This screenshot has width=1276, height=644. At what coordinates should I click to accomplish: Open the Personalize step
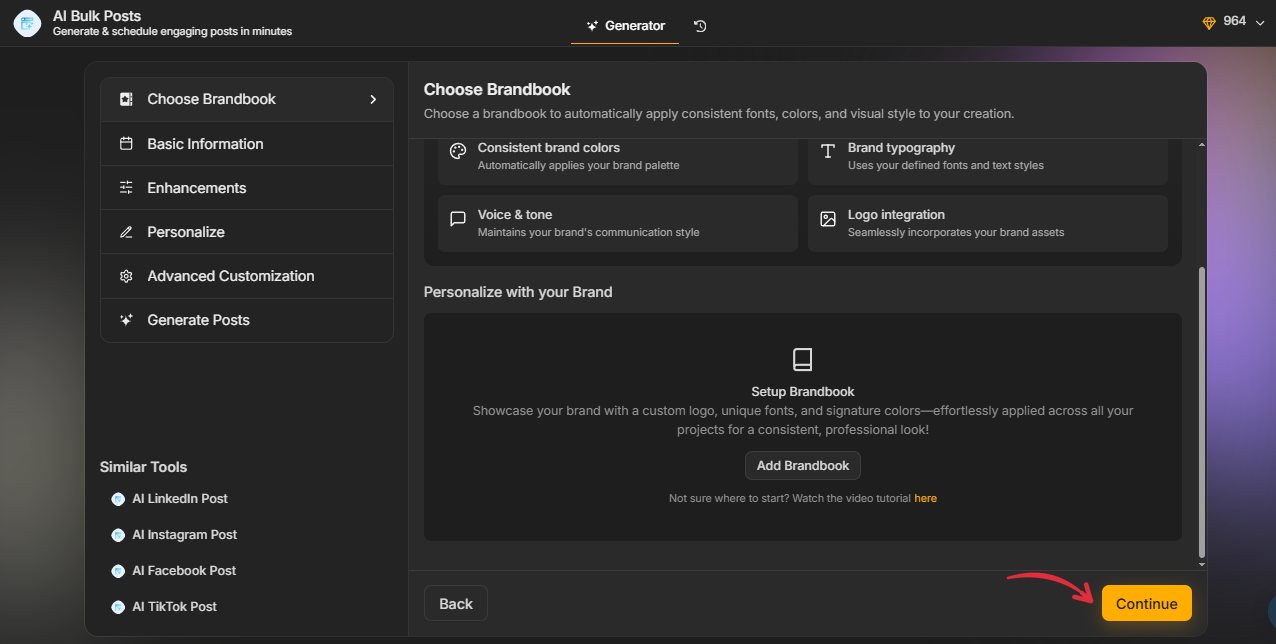click(247, 232)
